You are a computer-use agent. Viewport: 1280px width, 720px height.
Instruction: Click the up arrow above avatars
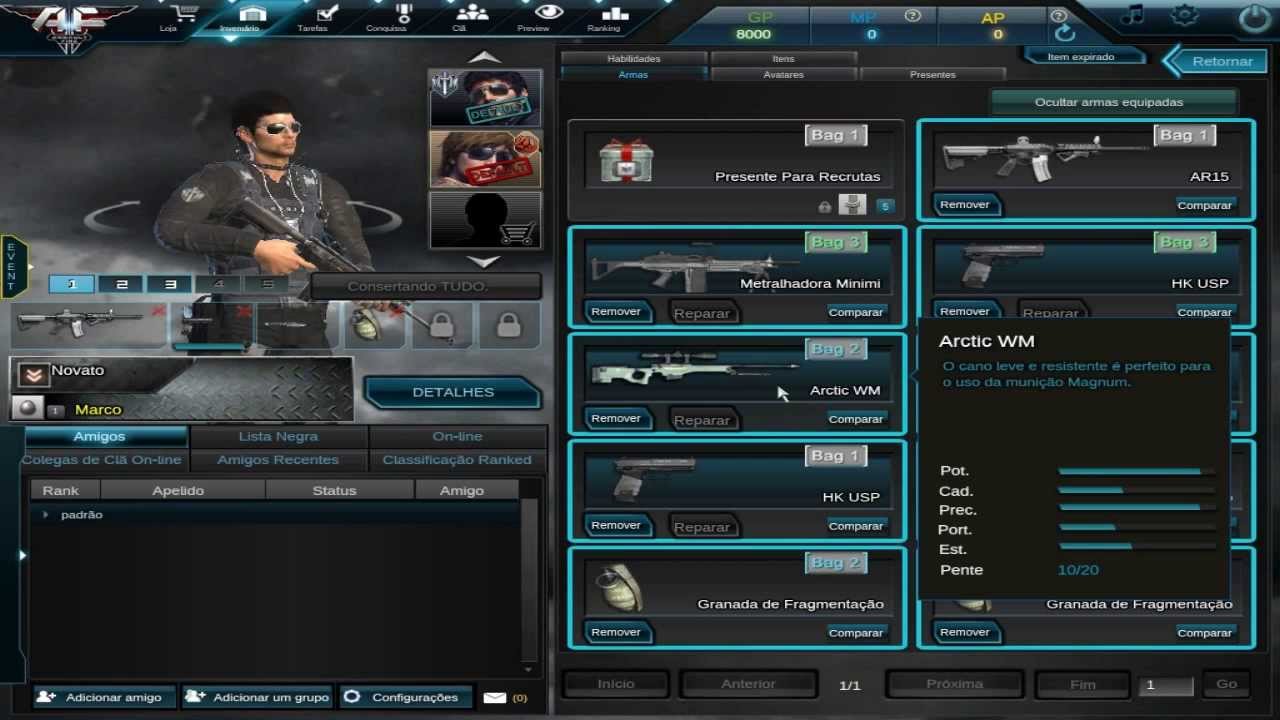(x=485, y=57)
